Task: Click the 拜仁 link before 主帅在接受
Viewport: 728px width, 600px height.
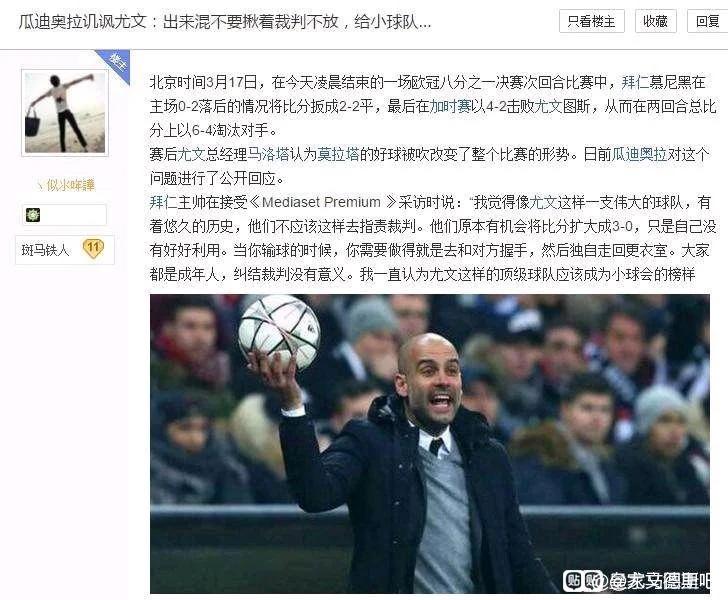Action: [x=163, y=202]
